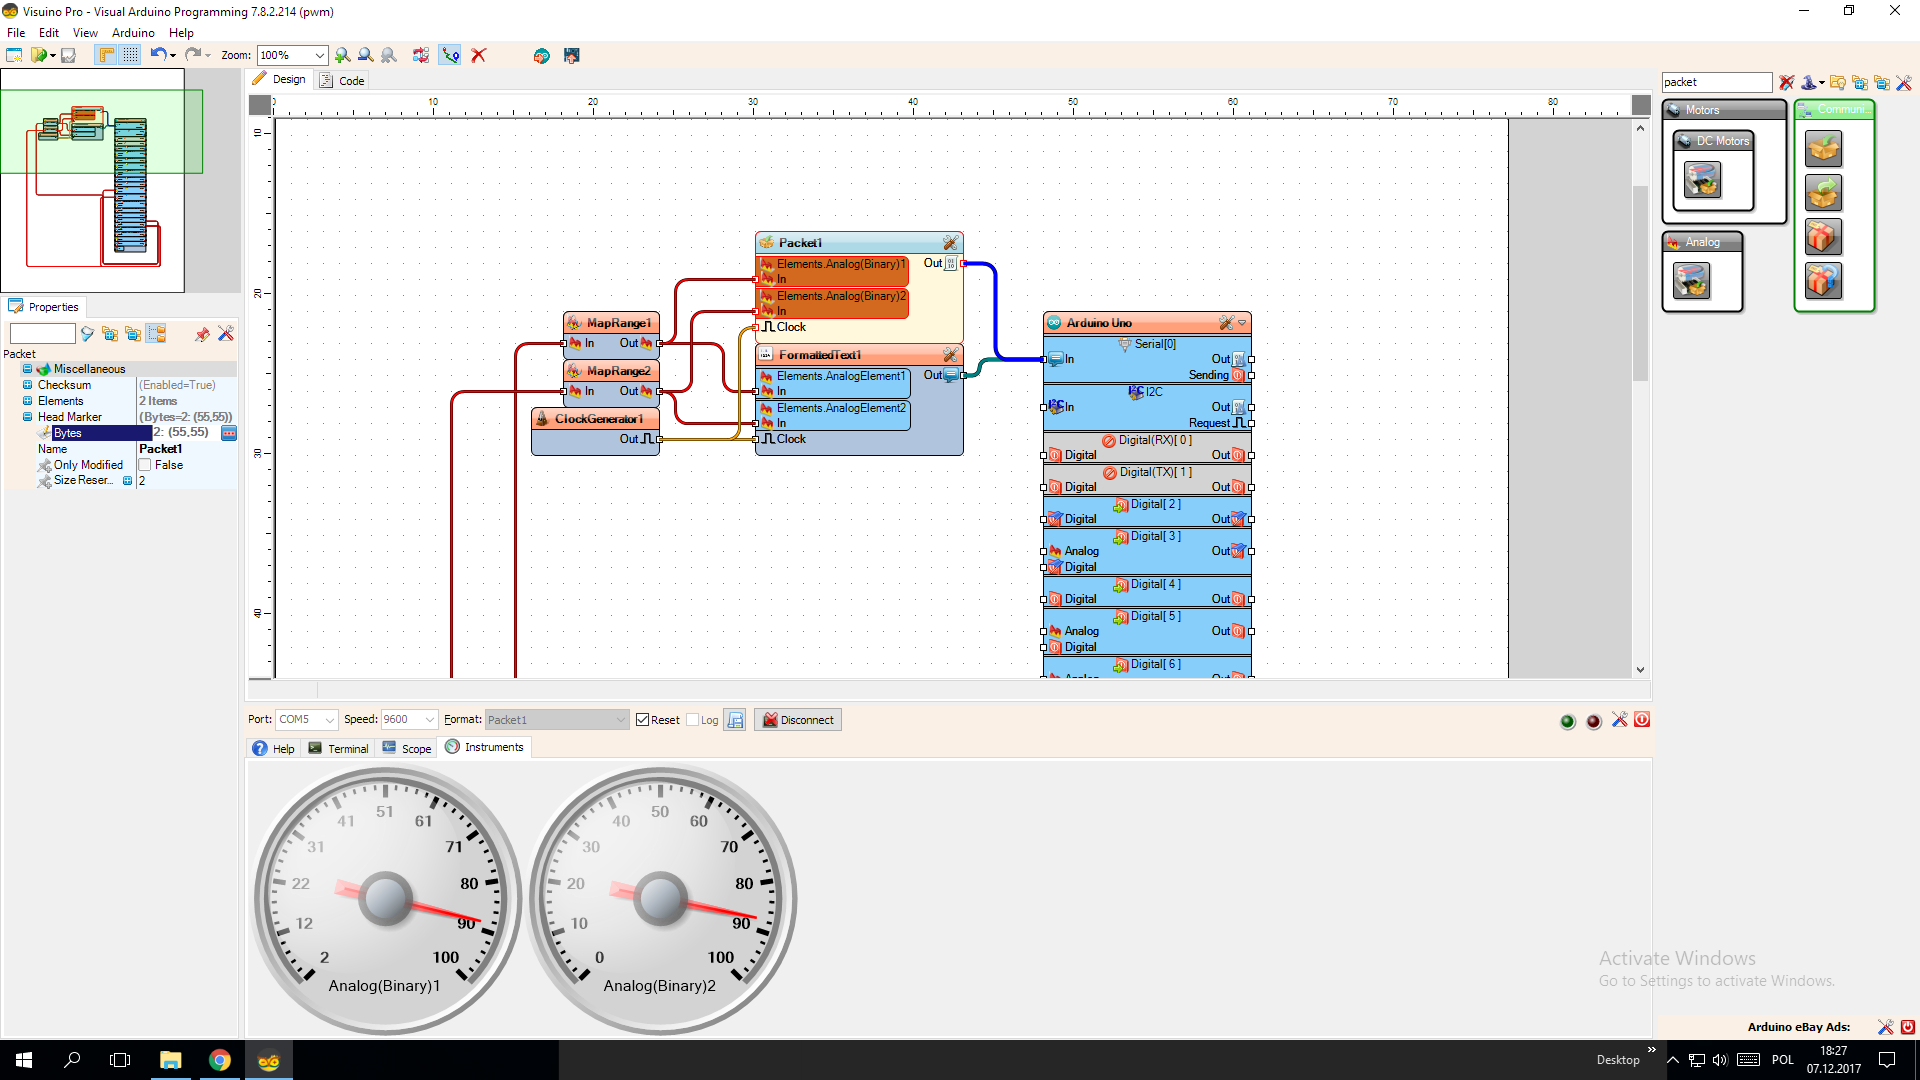Click the Zoom In magnifier icon

pyautogui.click(x=343, y=55)
